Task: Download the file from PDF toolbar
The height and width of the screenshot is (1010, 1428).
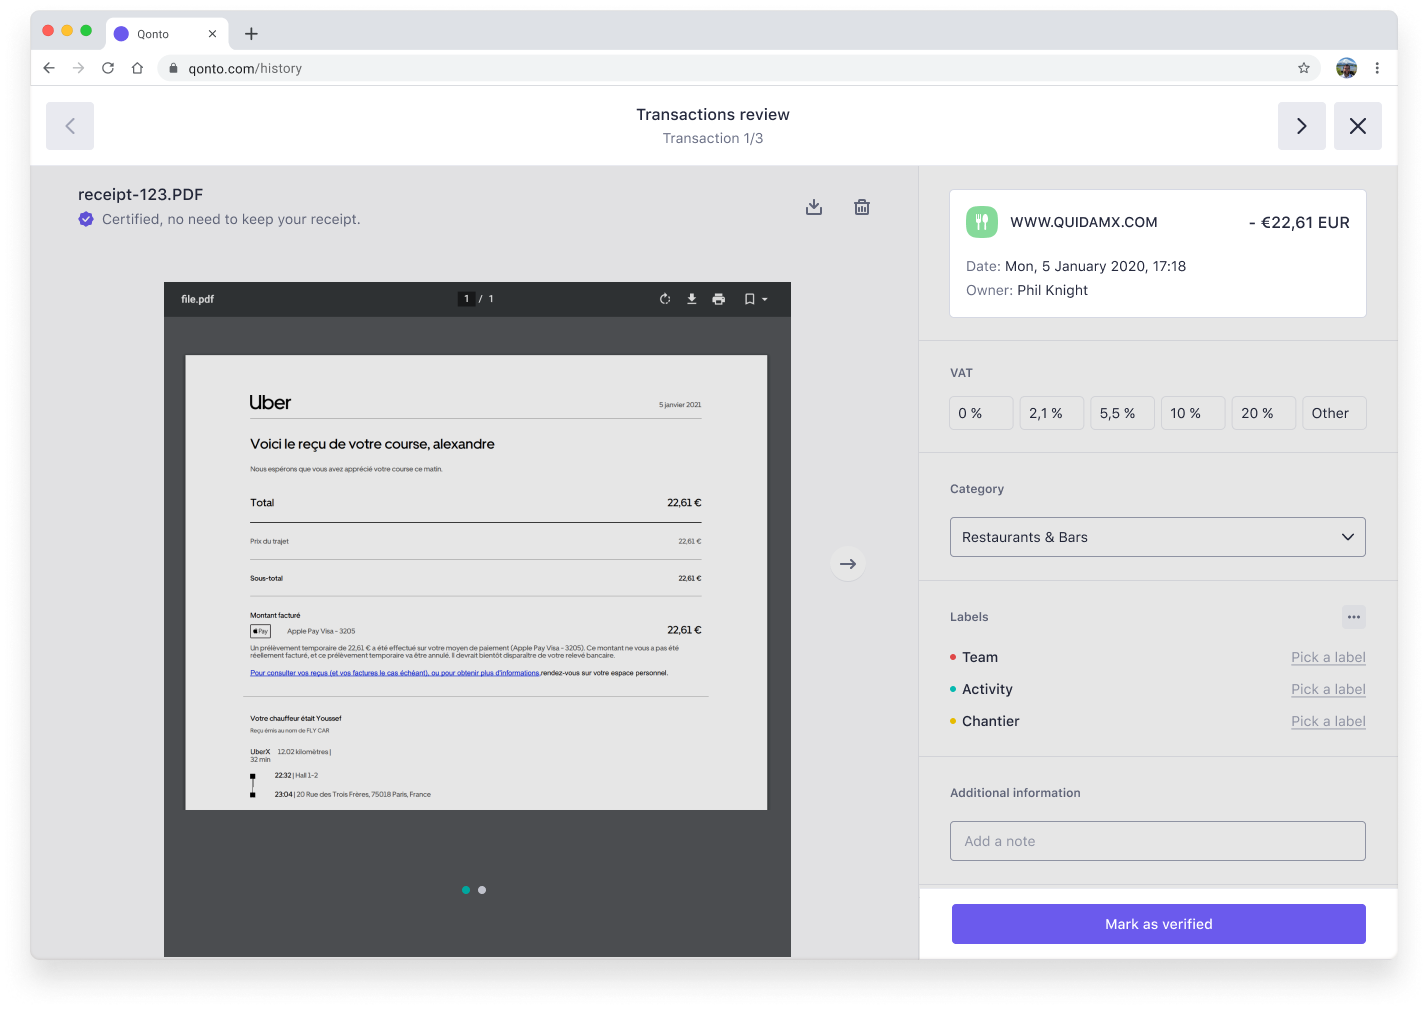Action: tap(692, 299)
